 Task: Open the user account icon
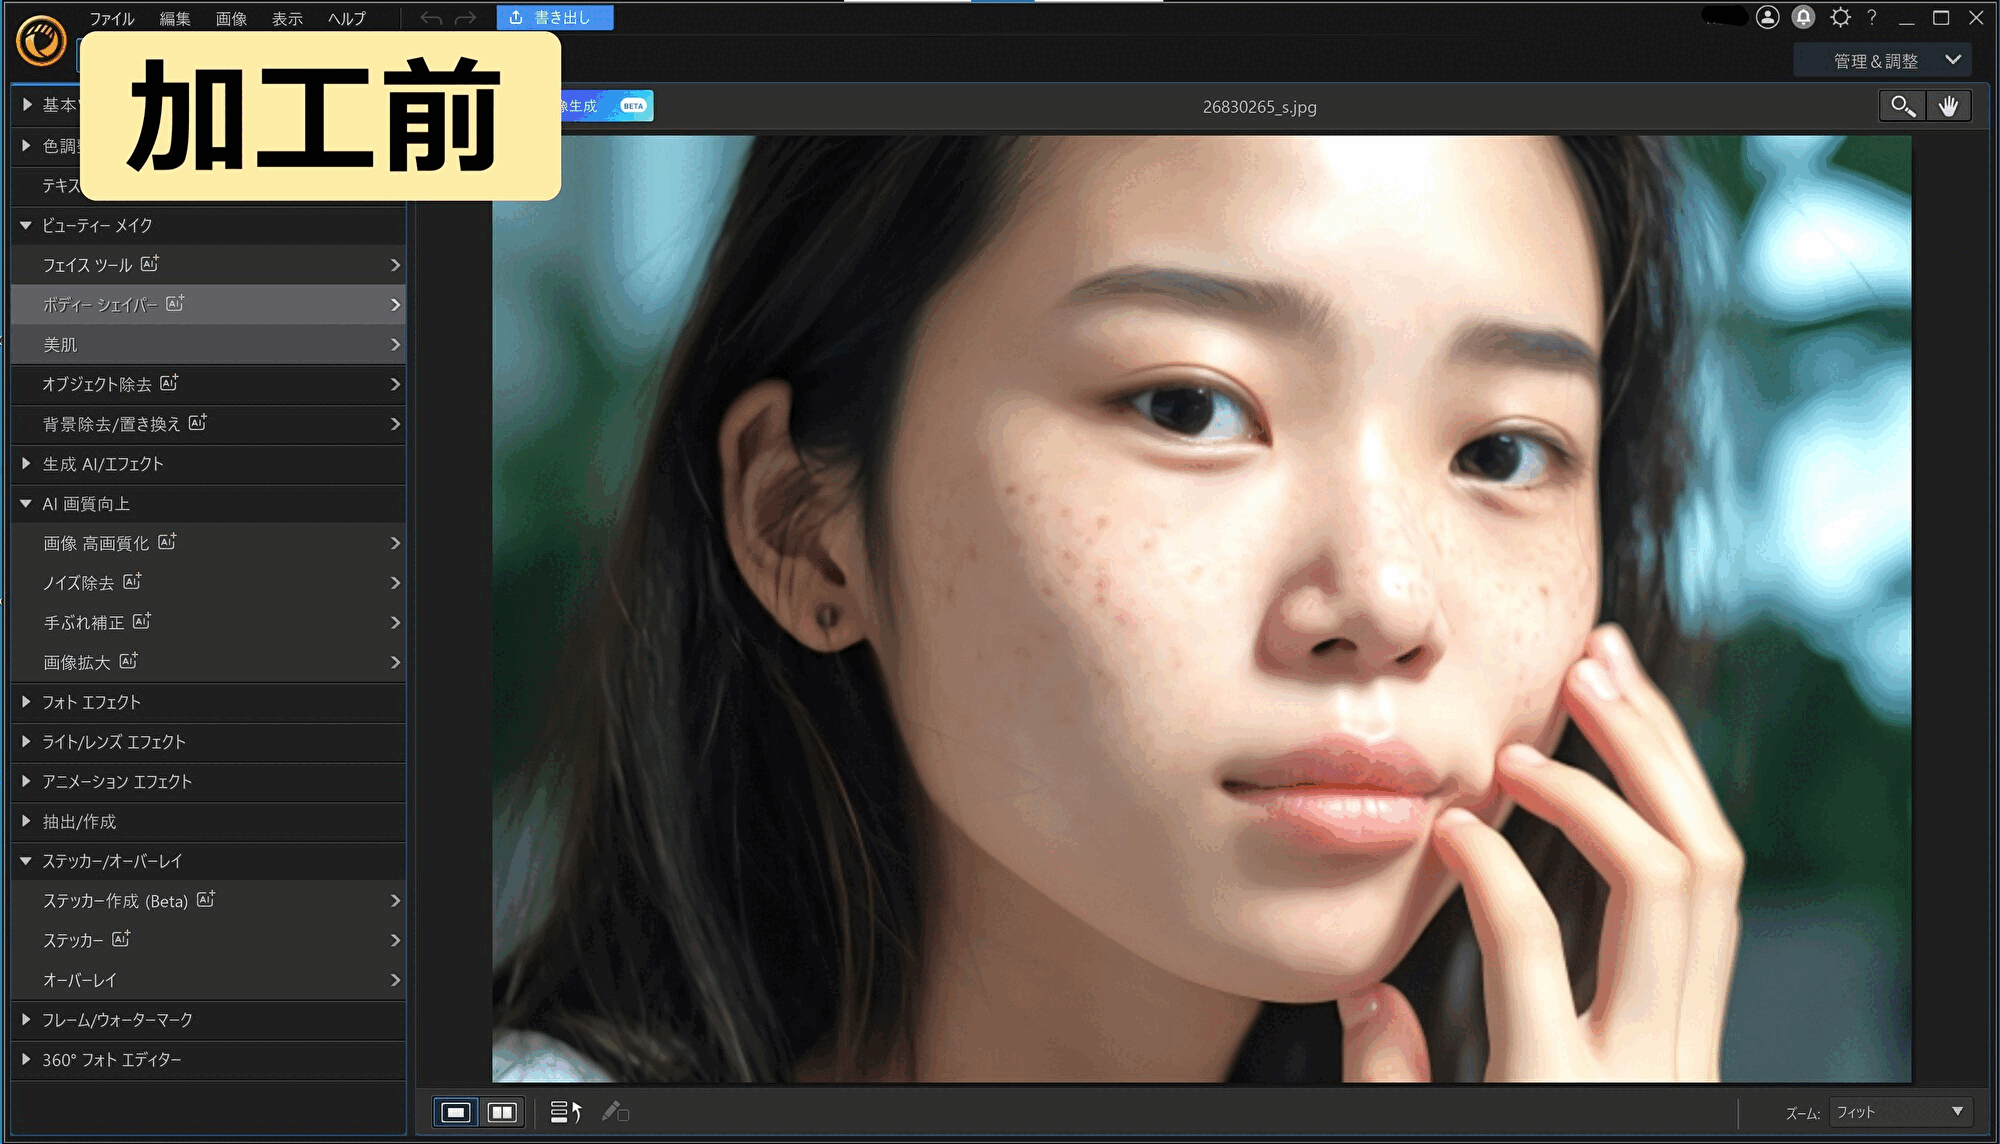(1768, 17)
